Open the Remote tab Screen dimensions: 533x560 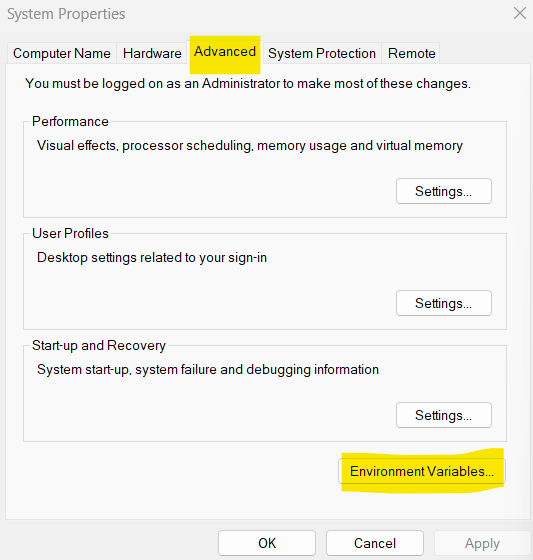[x=412, y=53]
